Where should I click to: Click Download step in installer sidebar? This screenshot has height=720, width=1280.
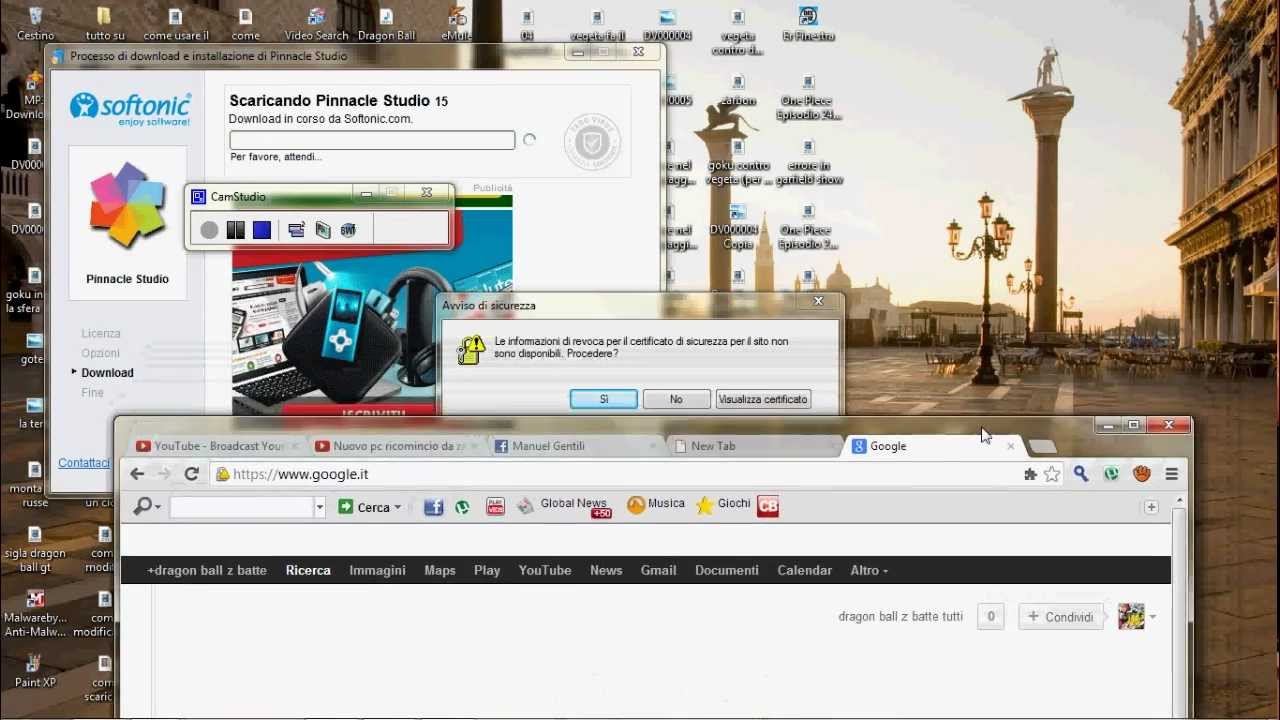click(107, 373)
